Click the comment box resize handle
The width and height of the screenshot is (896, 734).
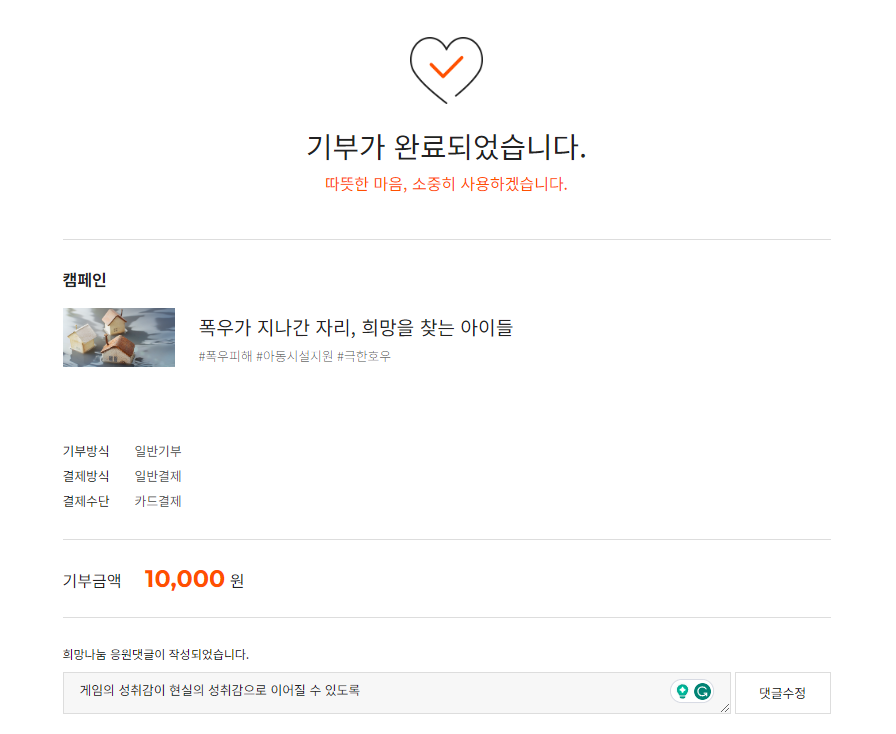pos(725,708)
